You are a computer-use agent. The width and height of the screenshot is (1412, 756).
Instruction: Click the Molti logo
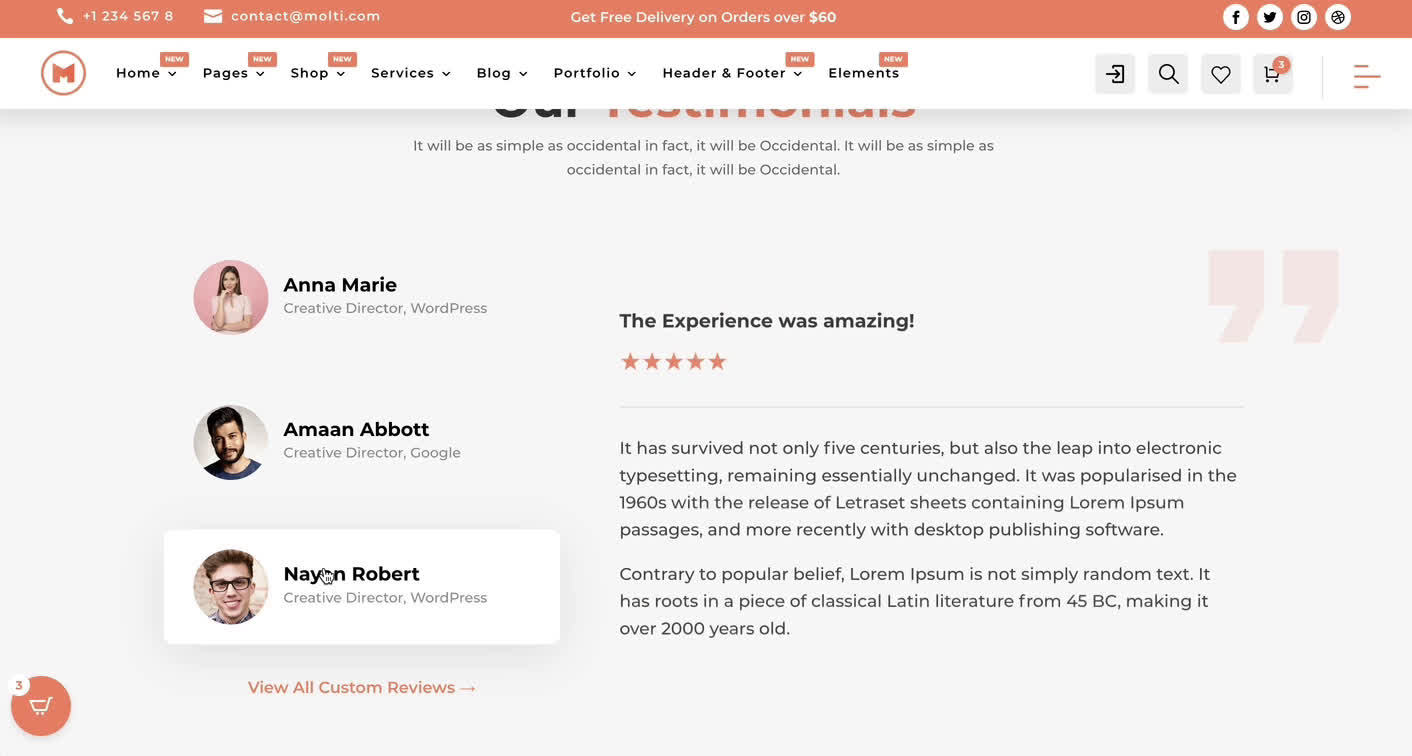[x=63, y=73]
